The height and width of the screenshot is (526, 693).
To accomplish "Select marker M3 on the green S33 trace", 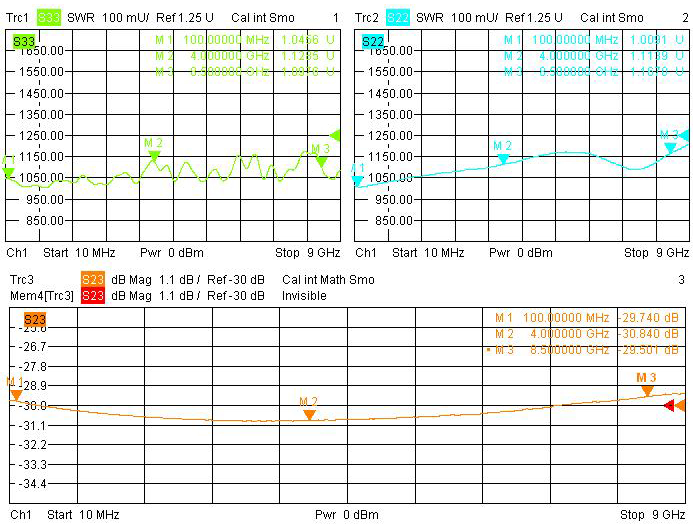I will point(321,160).
